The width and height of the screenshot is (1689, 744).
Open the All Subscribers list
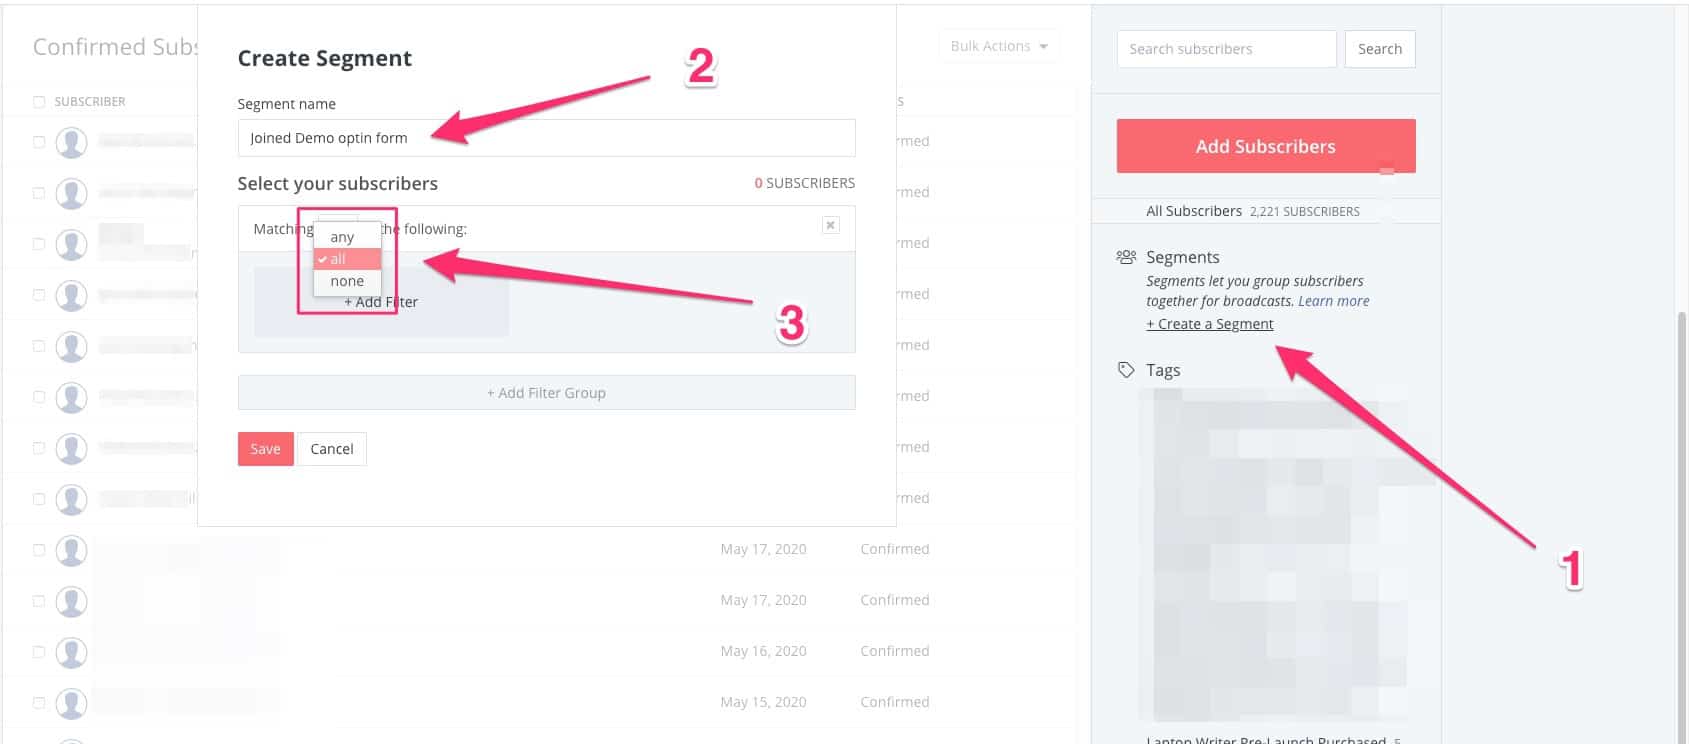[1193, 211]
